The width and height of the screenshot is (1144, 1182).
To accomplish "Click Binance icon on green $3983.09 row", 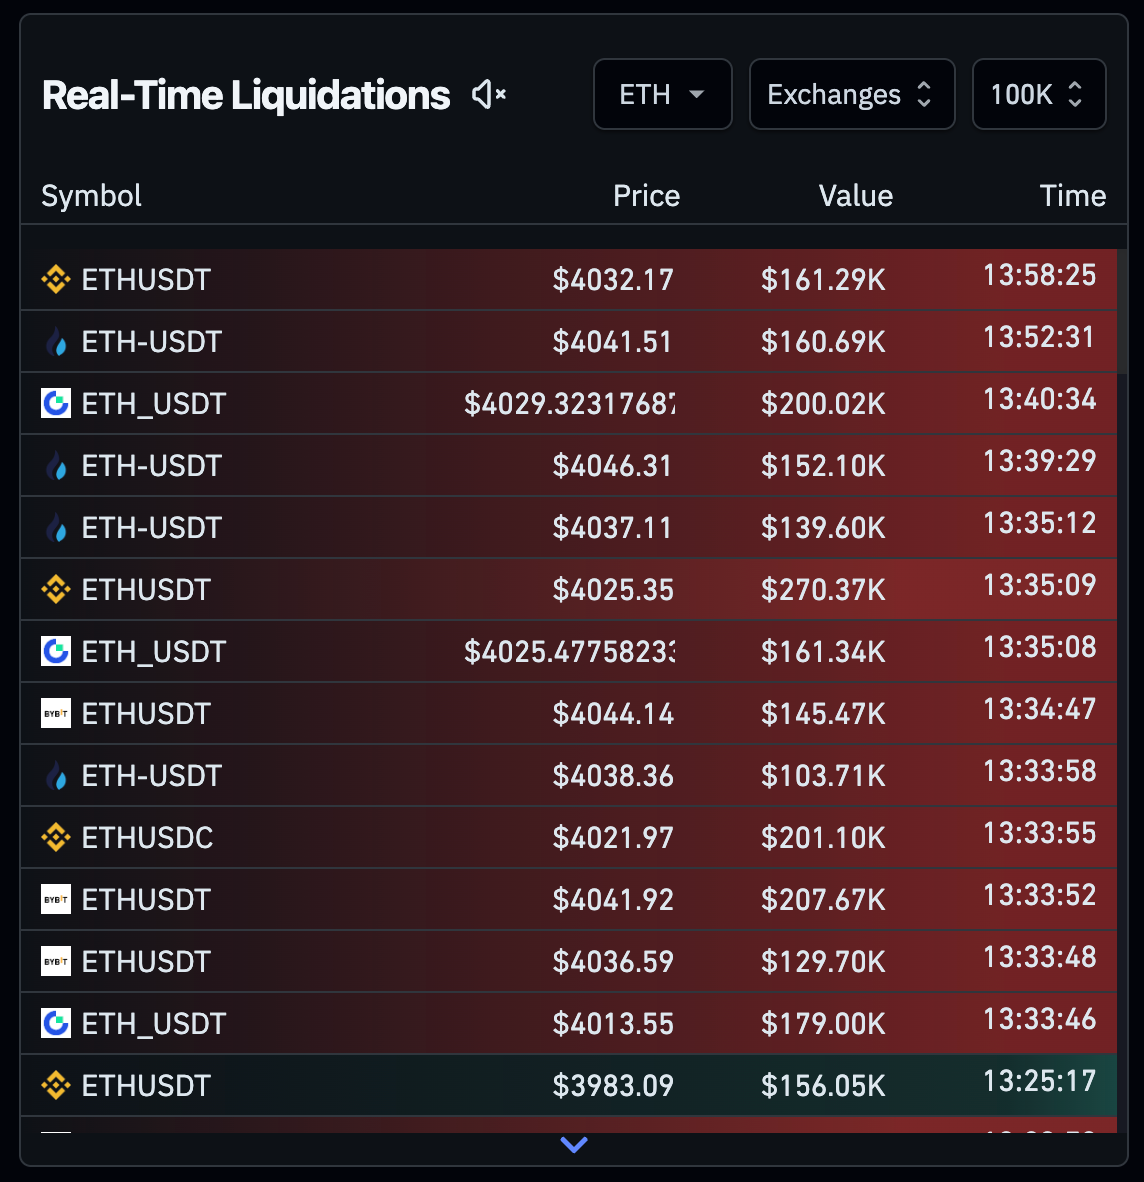I will point(56,1086).
